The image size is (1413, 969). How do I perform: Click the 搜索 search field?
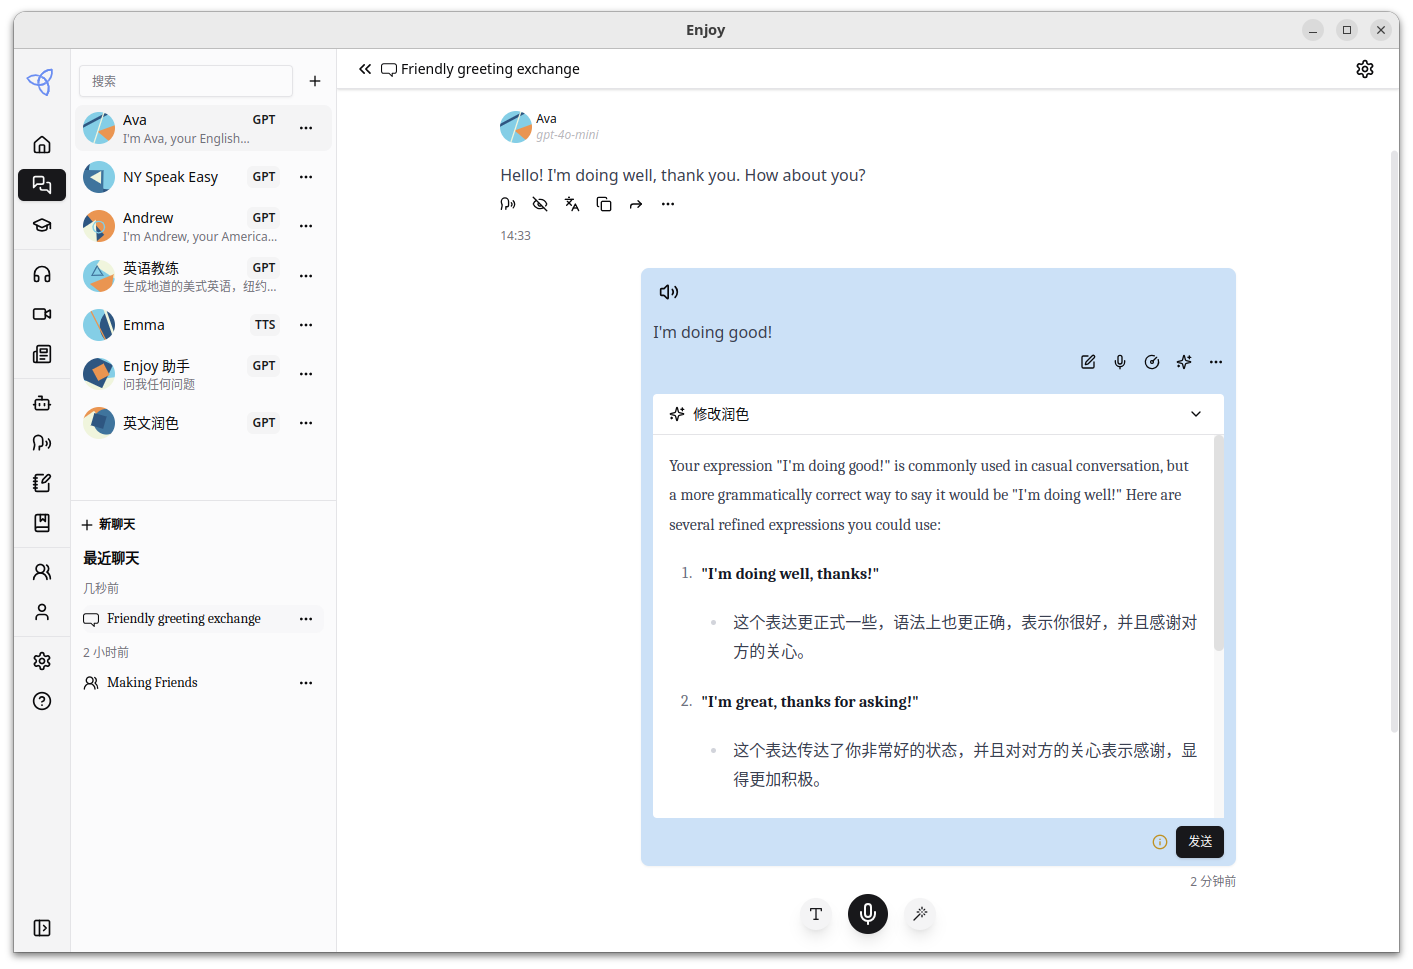pos(185,81)
